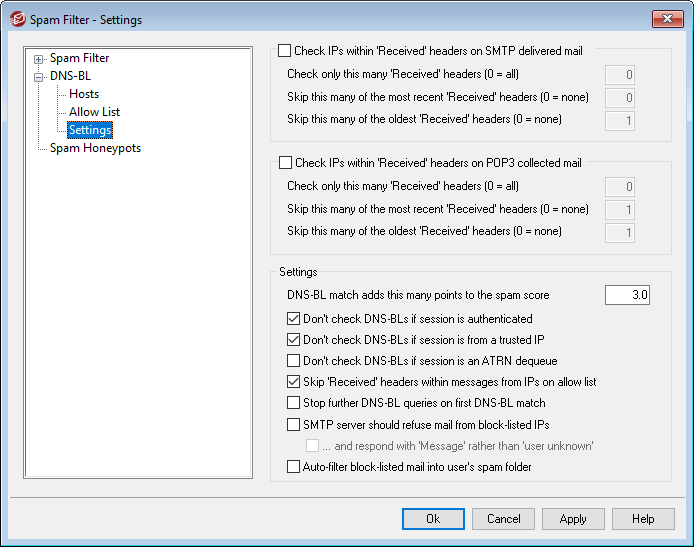Toggle Skip 'Received' headers from allow list IPs
This screenshot has width=694, height=547.
(293, 382)
